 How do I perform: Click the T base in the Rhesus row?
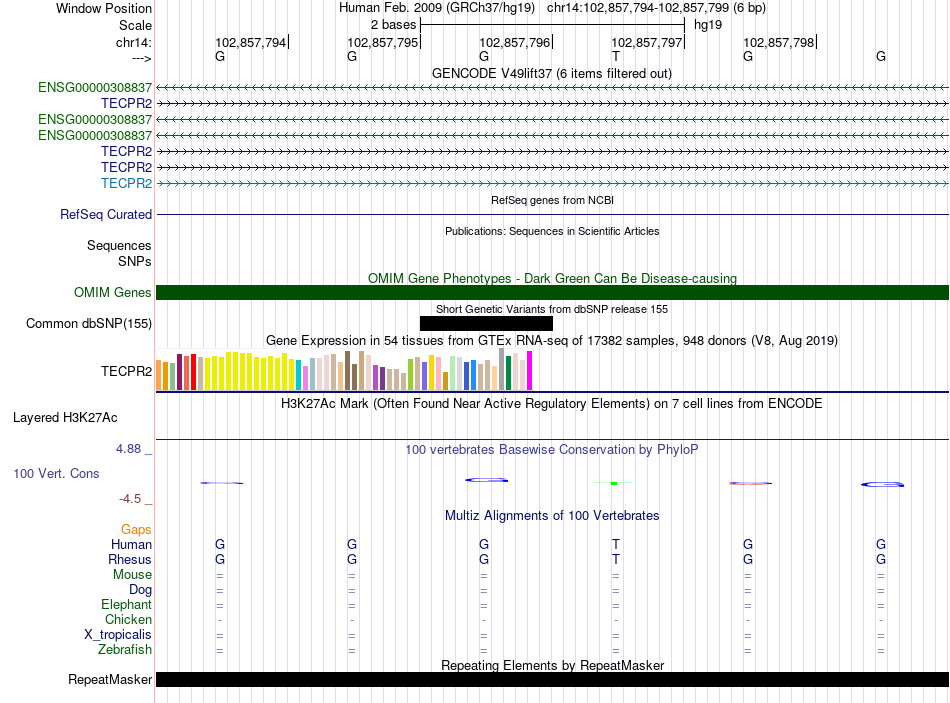coord(616,559)
